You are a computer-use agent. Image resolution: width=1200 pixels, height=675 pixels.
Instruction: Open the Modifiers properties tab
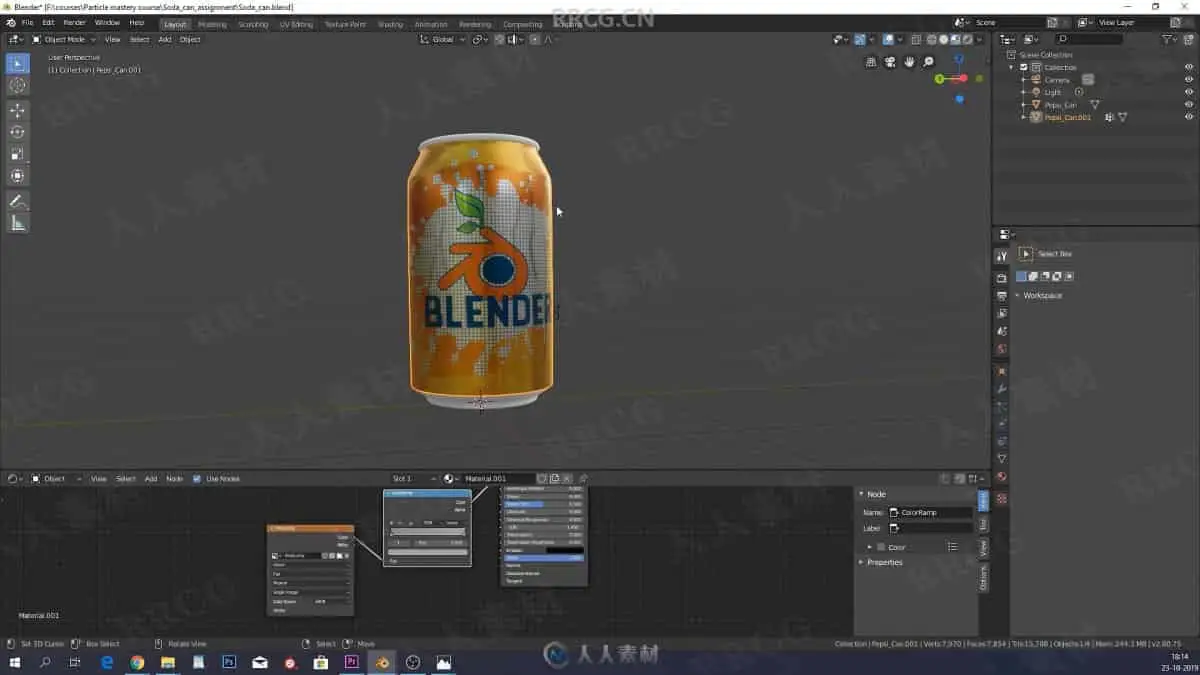click(x=1001, y=389)
